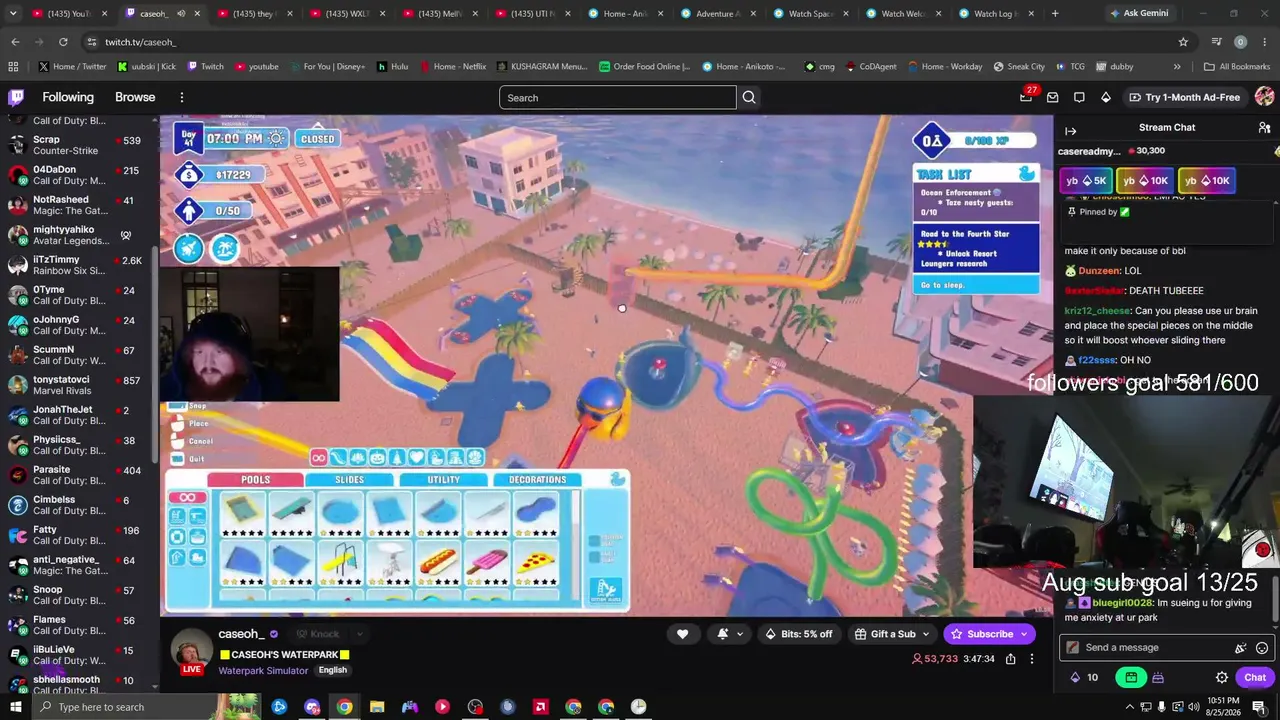Viewport: 1280px width, 720px height.
Task: Click the bookmark star in address bar
Action: [1183, 42]
